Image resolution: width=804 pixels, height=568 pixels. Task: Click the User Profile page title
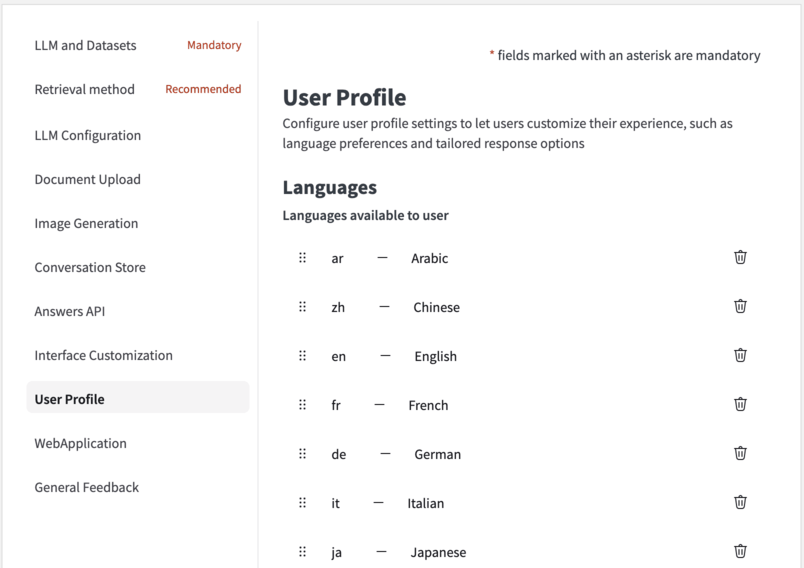[x=345, y=97]
